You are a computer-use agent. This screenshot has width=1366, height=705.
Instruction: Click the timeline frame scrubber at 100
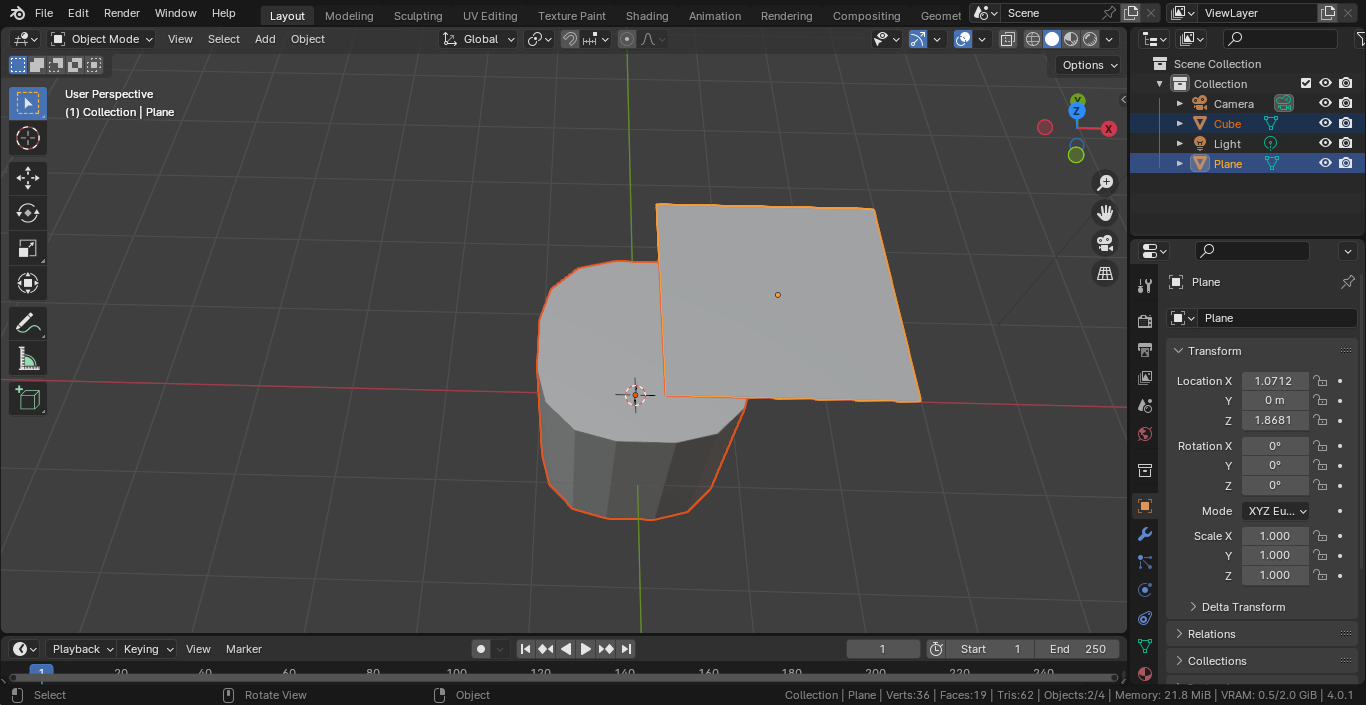pos(457,673)
